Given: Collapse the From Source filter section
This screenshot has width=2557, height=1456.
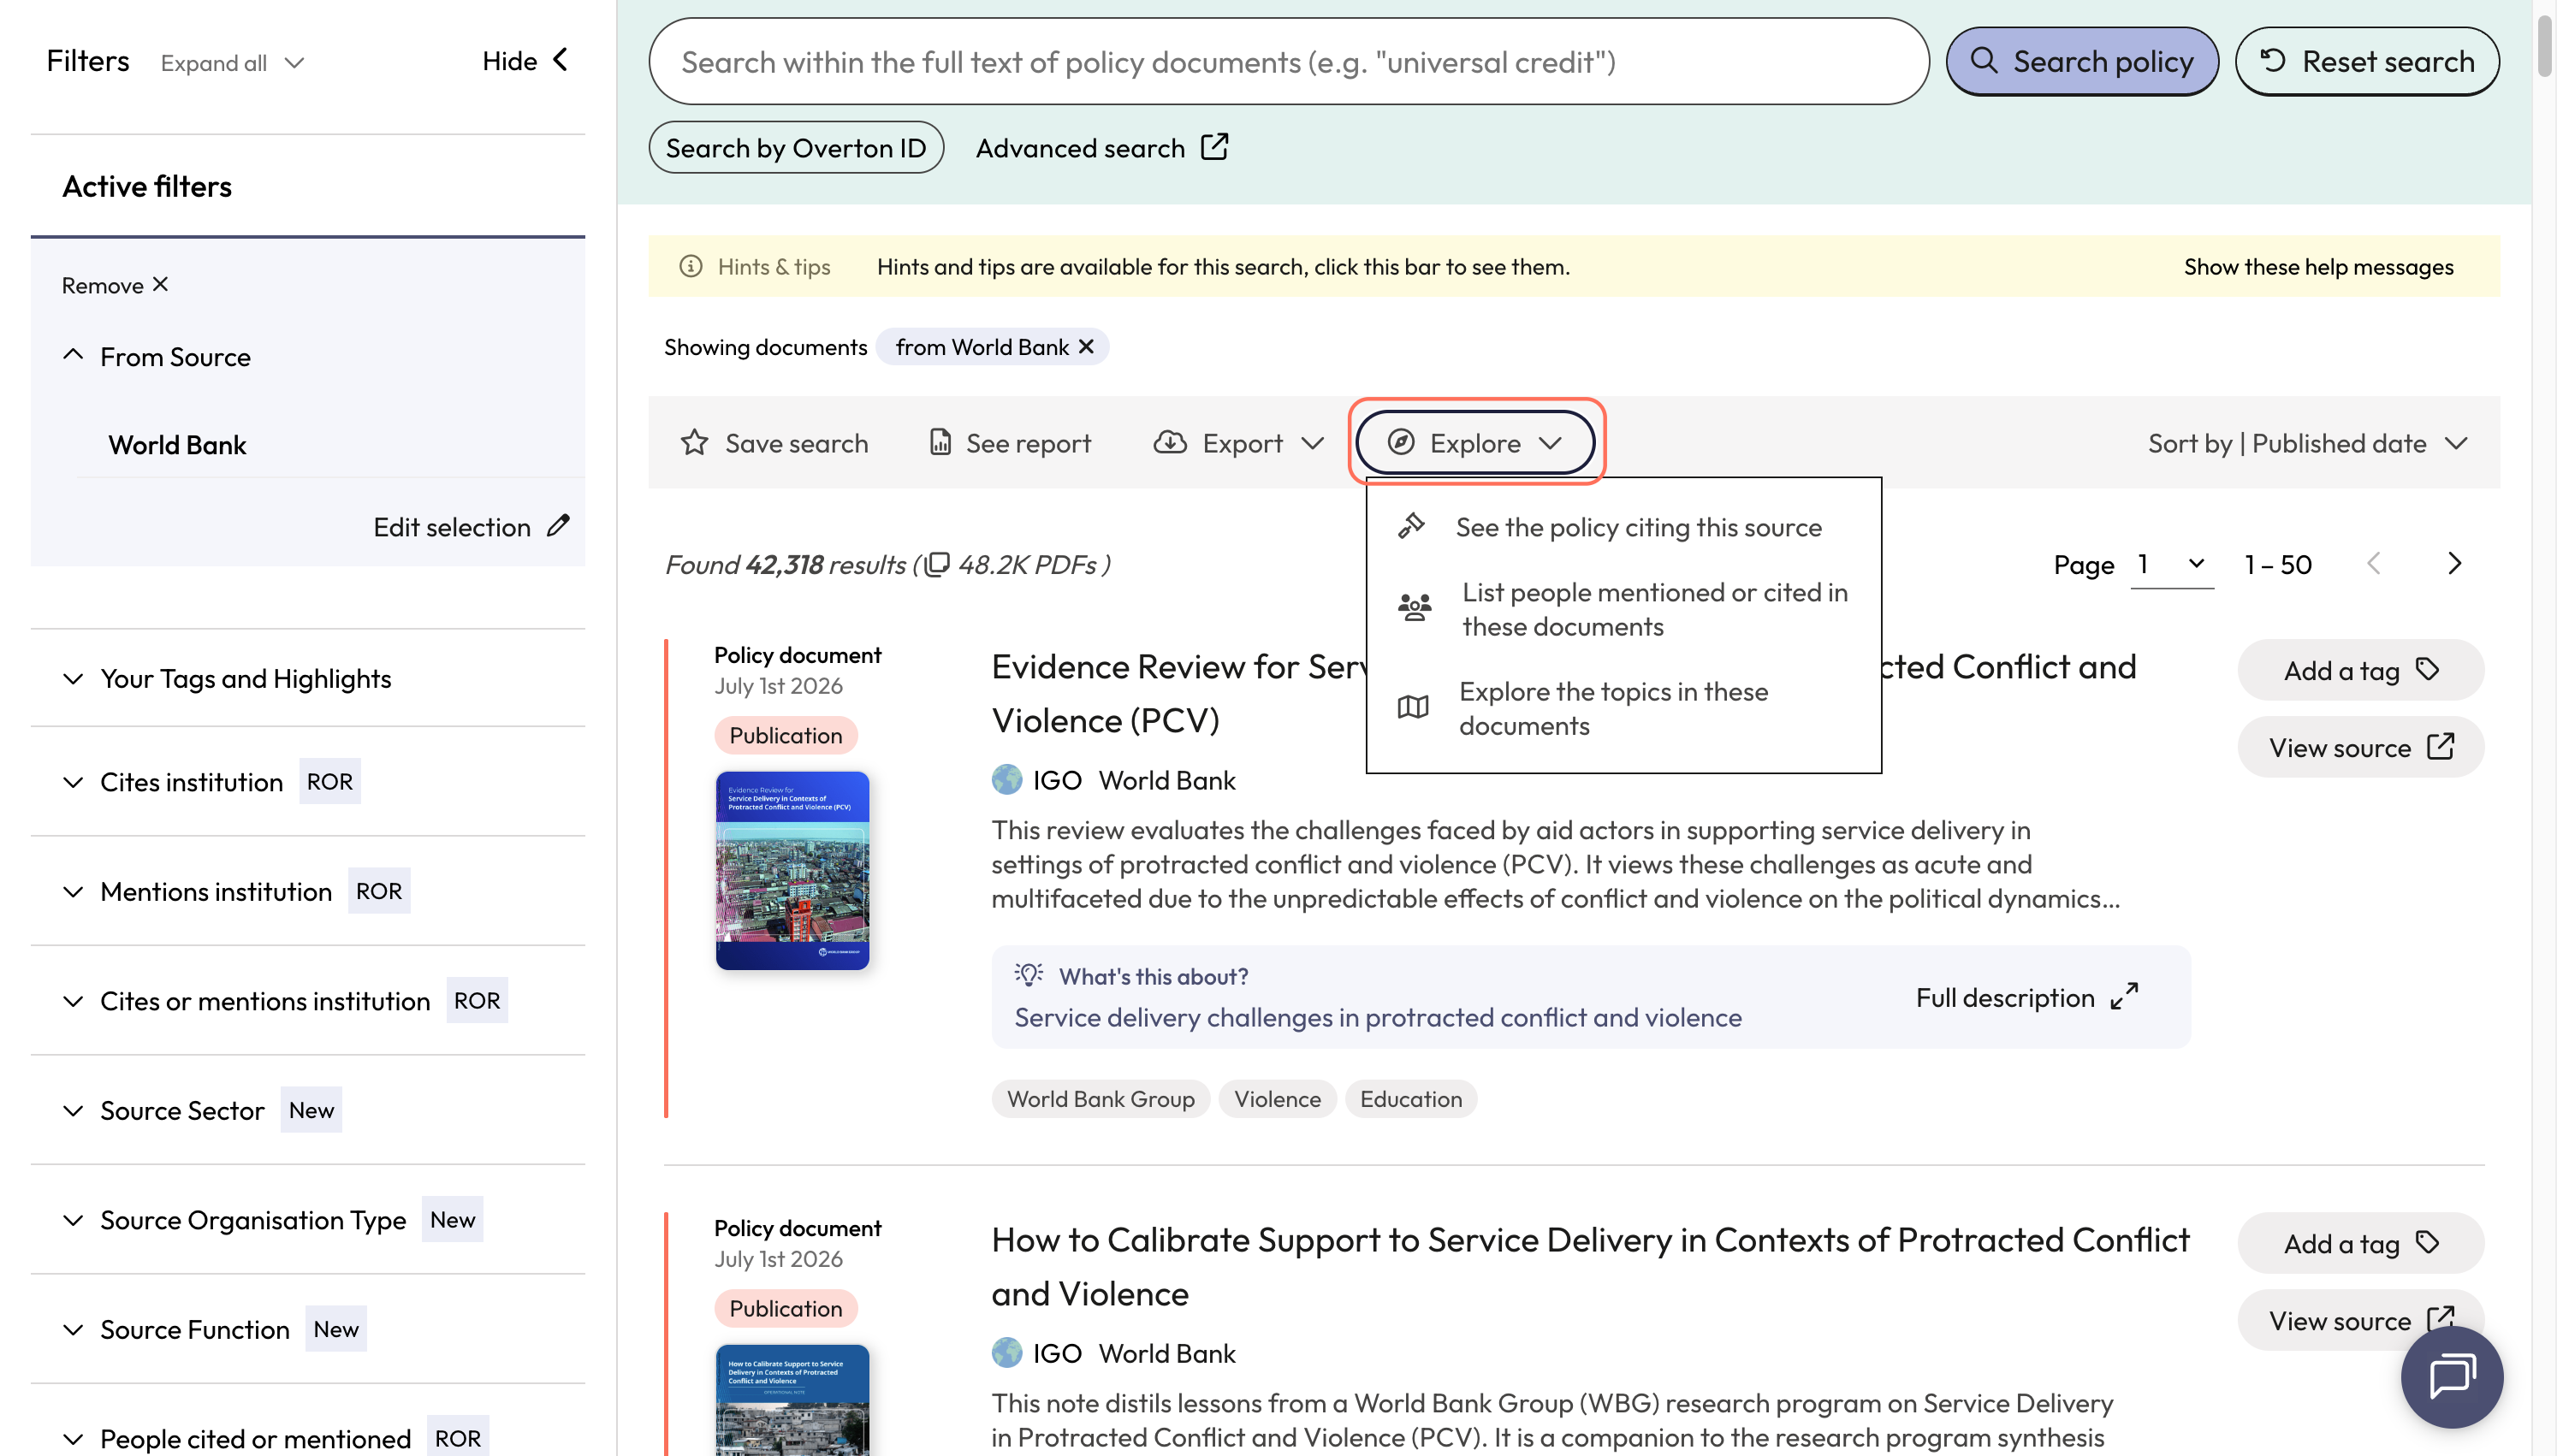Looking at the screenshot, I should tap(73, 355).
